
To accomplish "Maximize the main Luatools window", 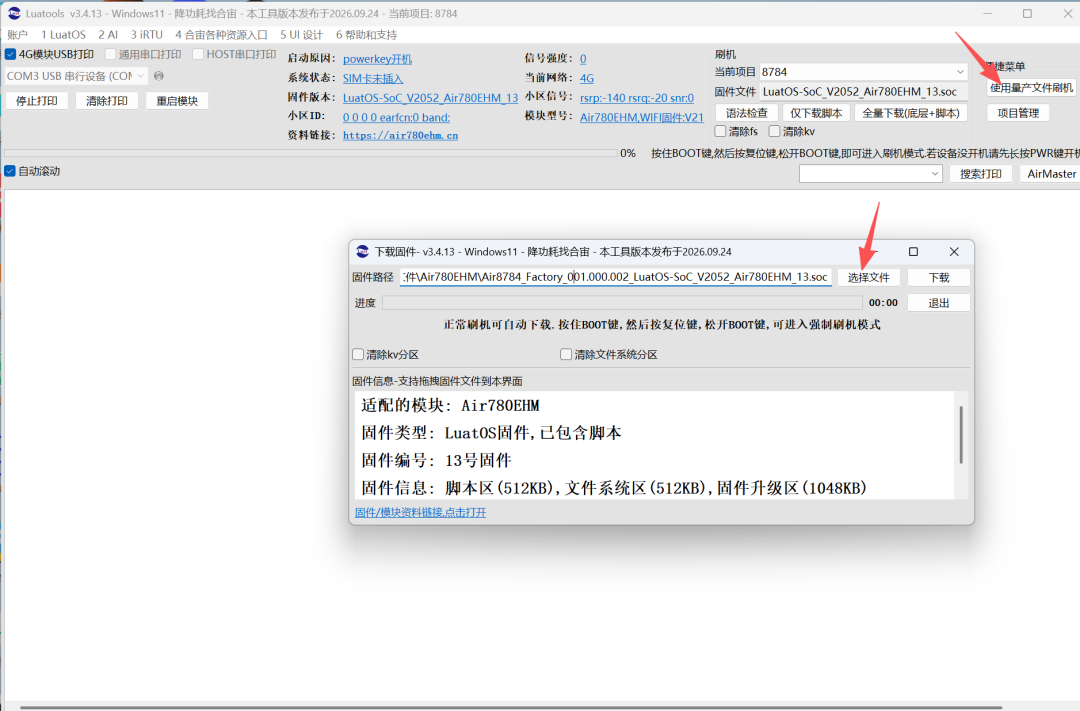I will coord(1027,13).
